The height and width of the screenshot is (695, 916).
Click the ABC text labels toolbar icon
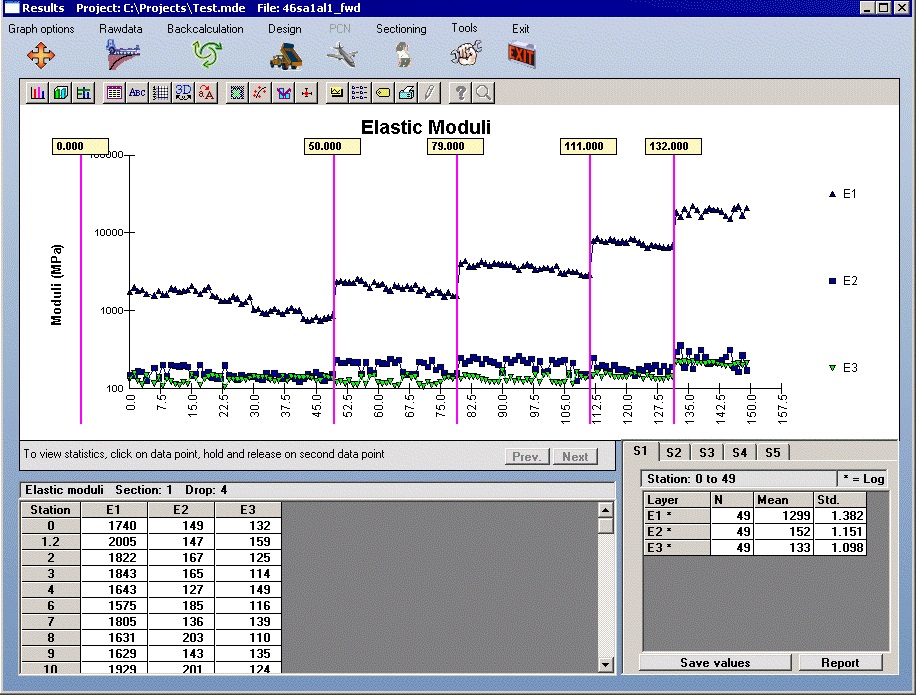coord(137,93)
